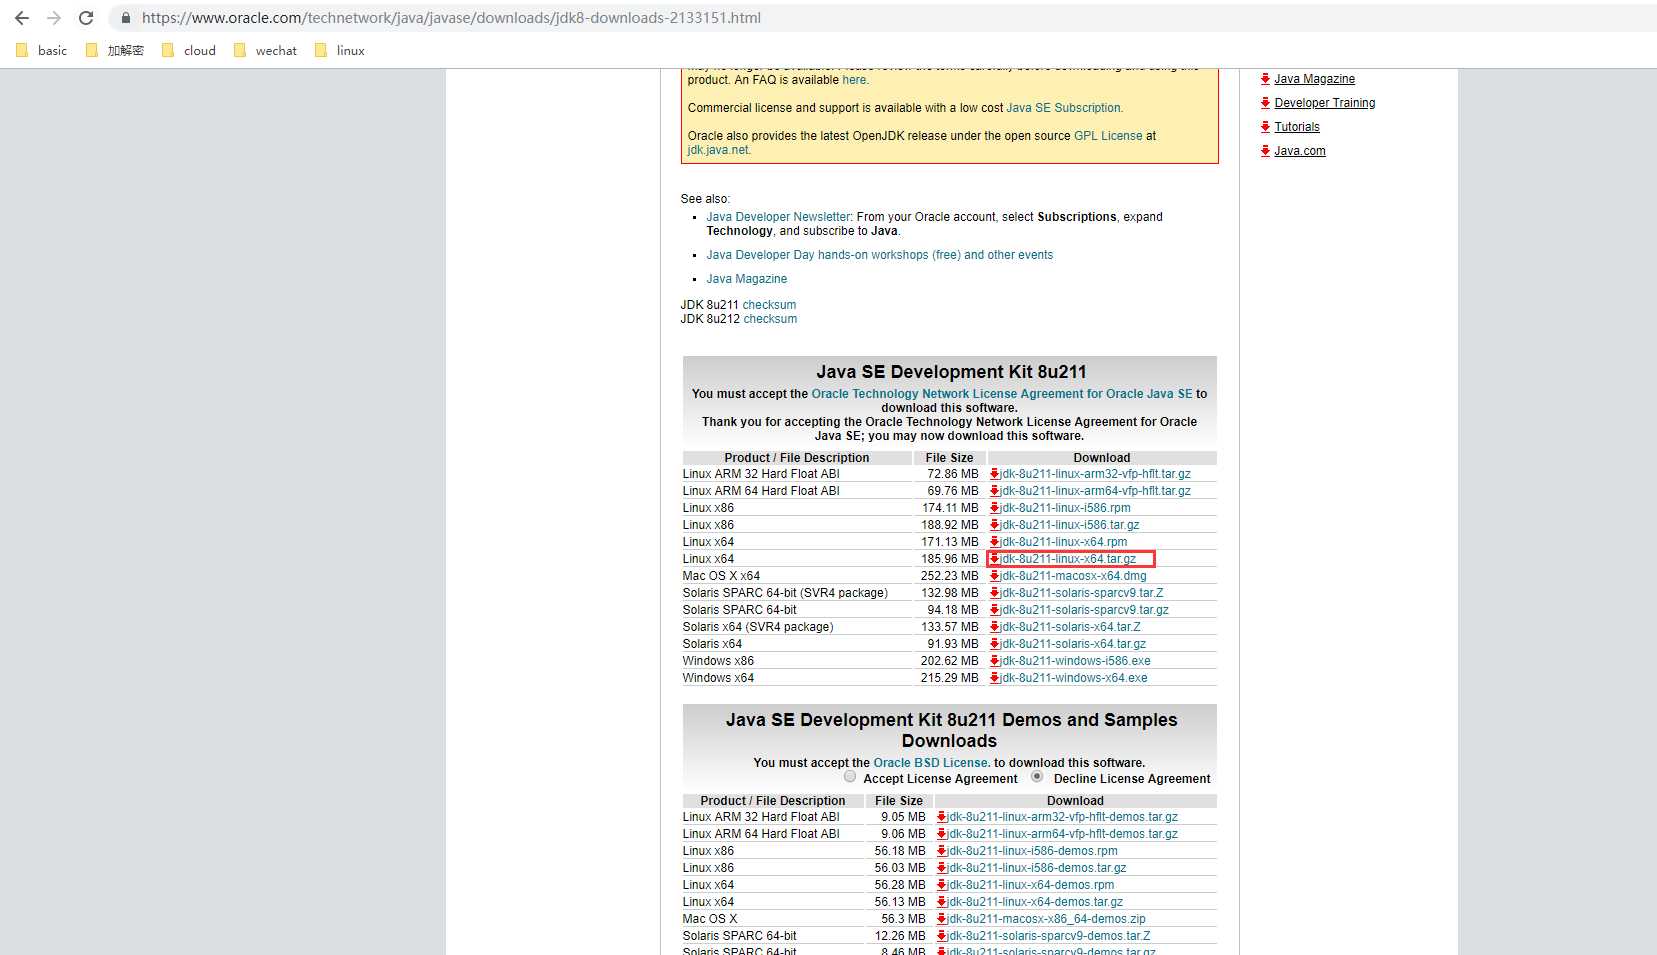Open the FAQ 'here' link
This screenshot has width=1657, height=955.
tap(855, 80)
